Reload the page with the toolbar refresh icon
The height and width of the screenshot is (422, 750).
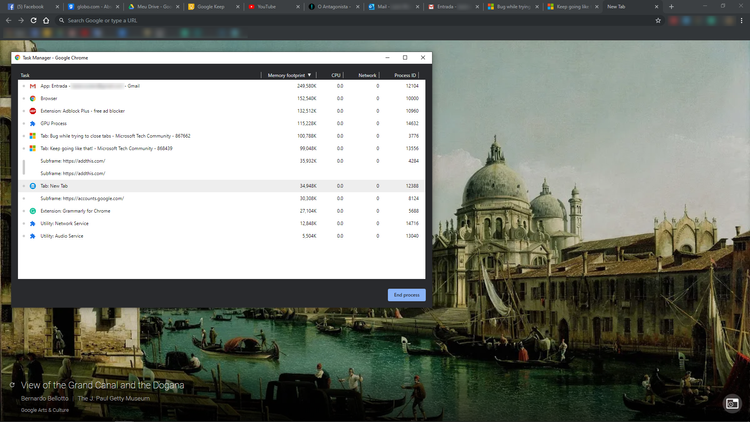click(33, 21)
